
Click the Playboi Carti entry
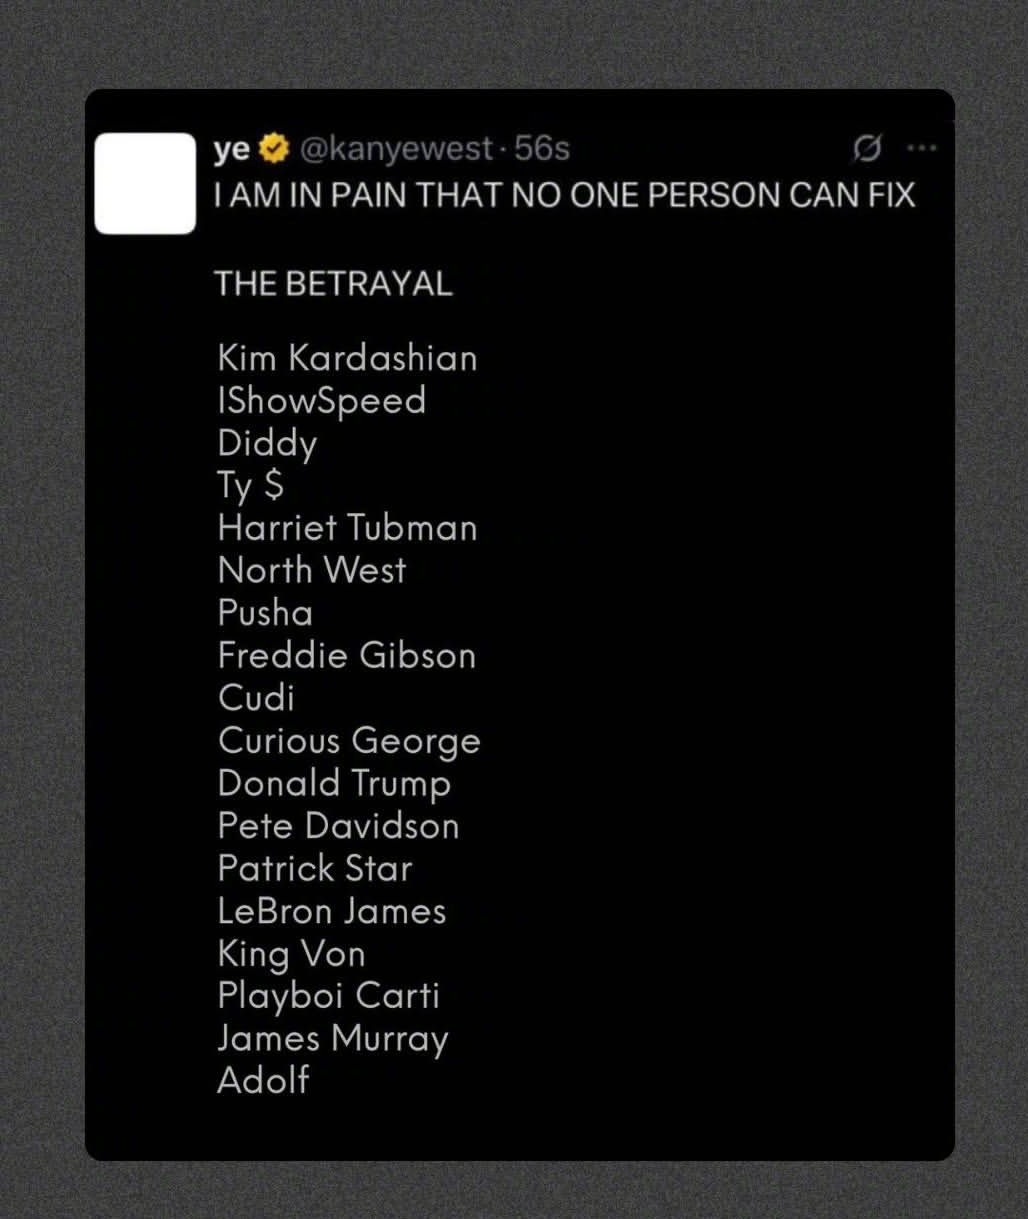328,997
